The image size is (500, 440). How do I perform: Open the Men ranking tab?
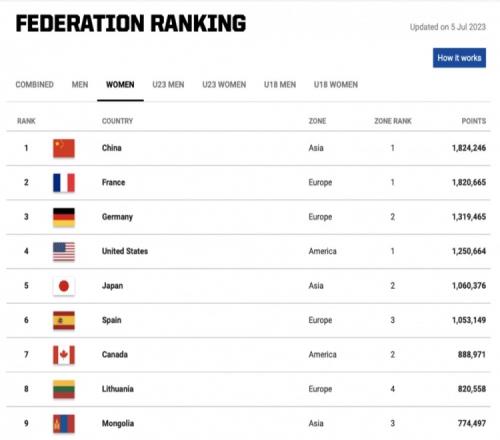(80, 85)
